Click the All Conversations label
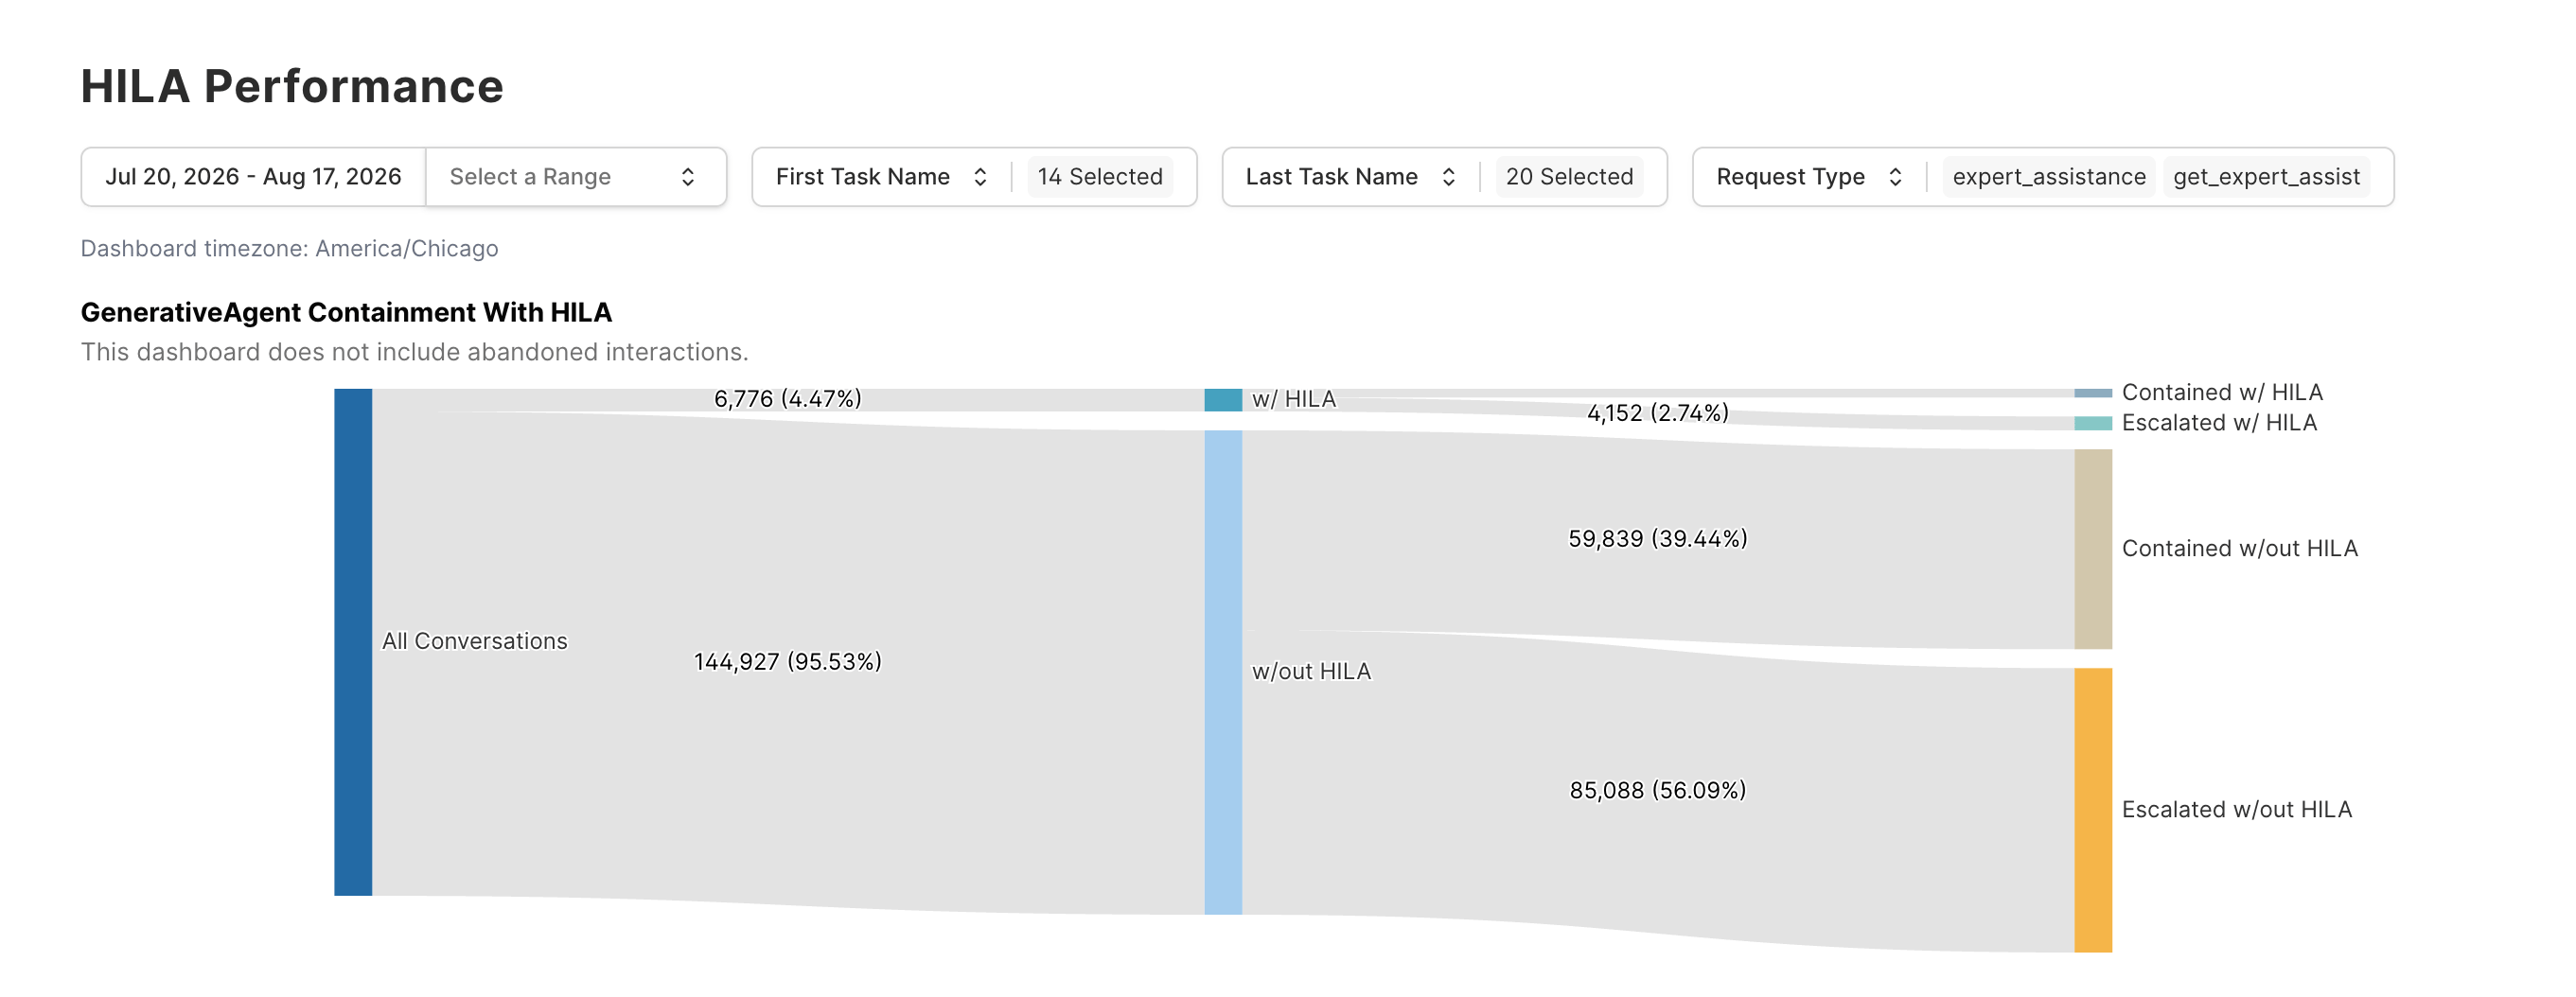 click(475, 641)
